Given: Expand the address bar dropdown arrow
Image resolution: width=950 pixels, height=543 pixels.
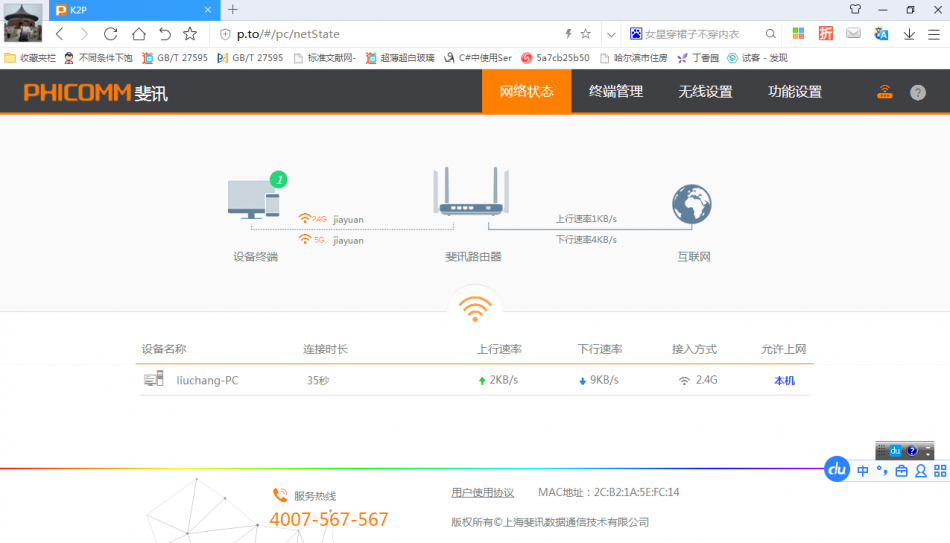Looking at the screenshot, I should pos(611,35).
